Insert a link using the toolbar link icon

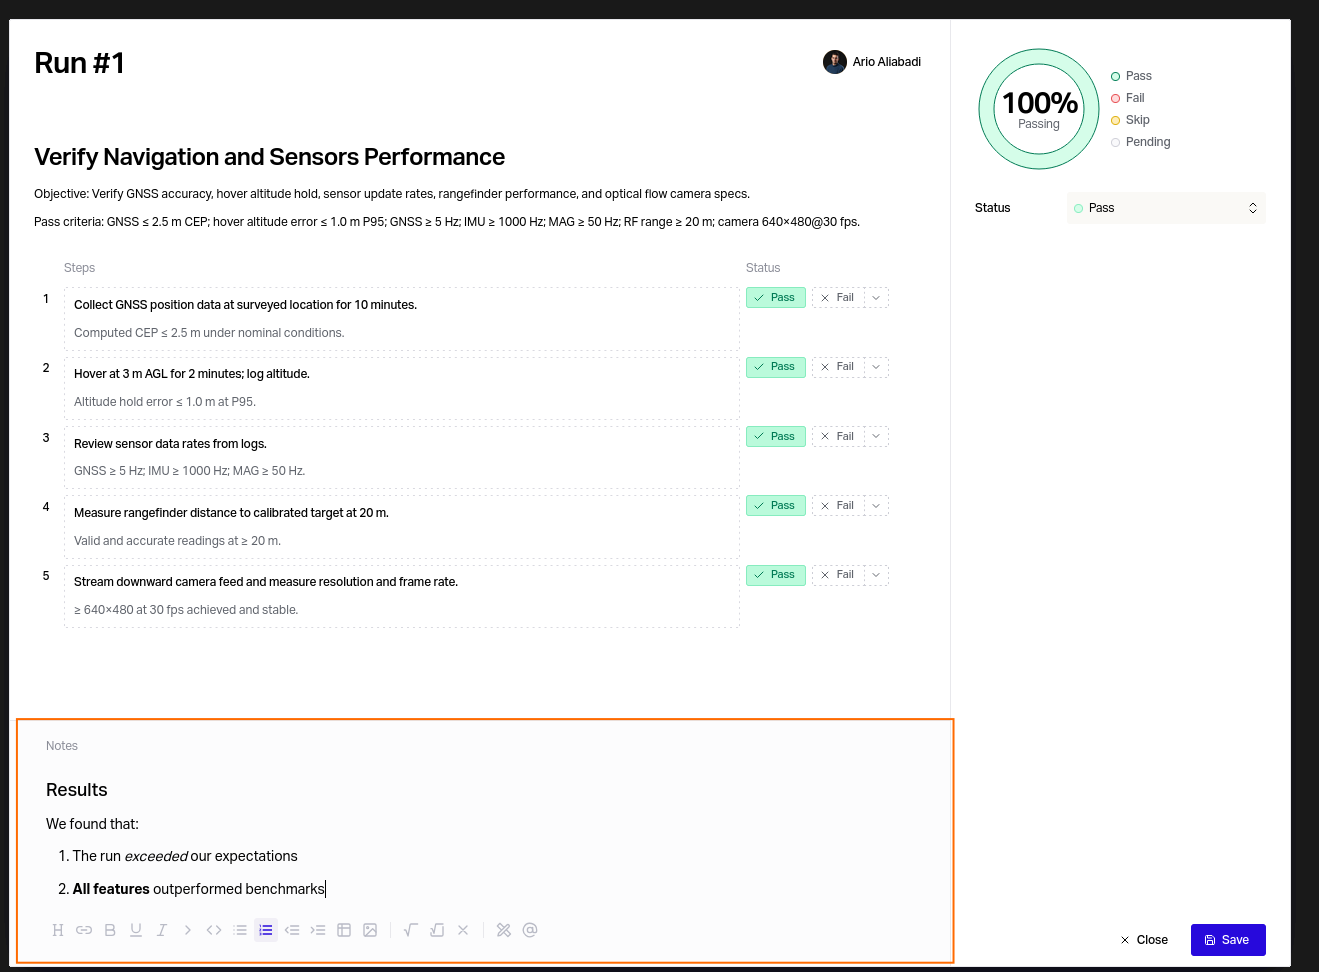click(84, 930)
